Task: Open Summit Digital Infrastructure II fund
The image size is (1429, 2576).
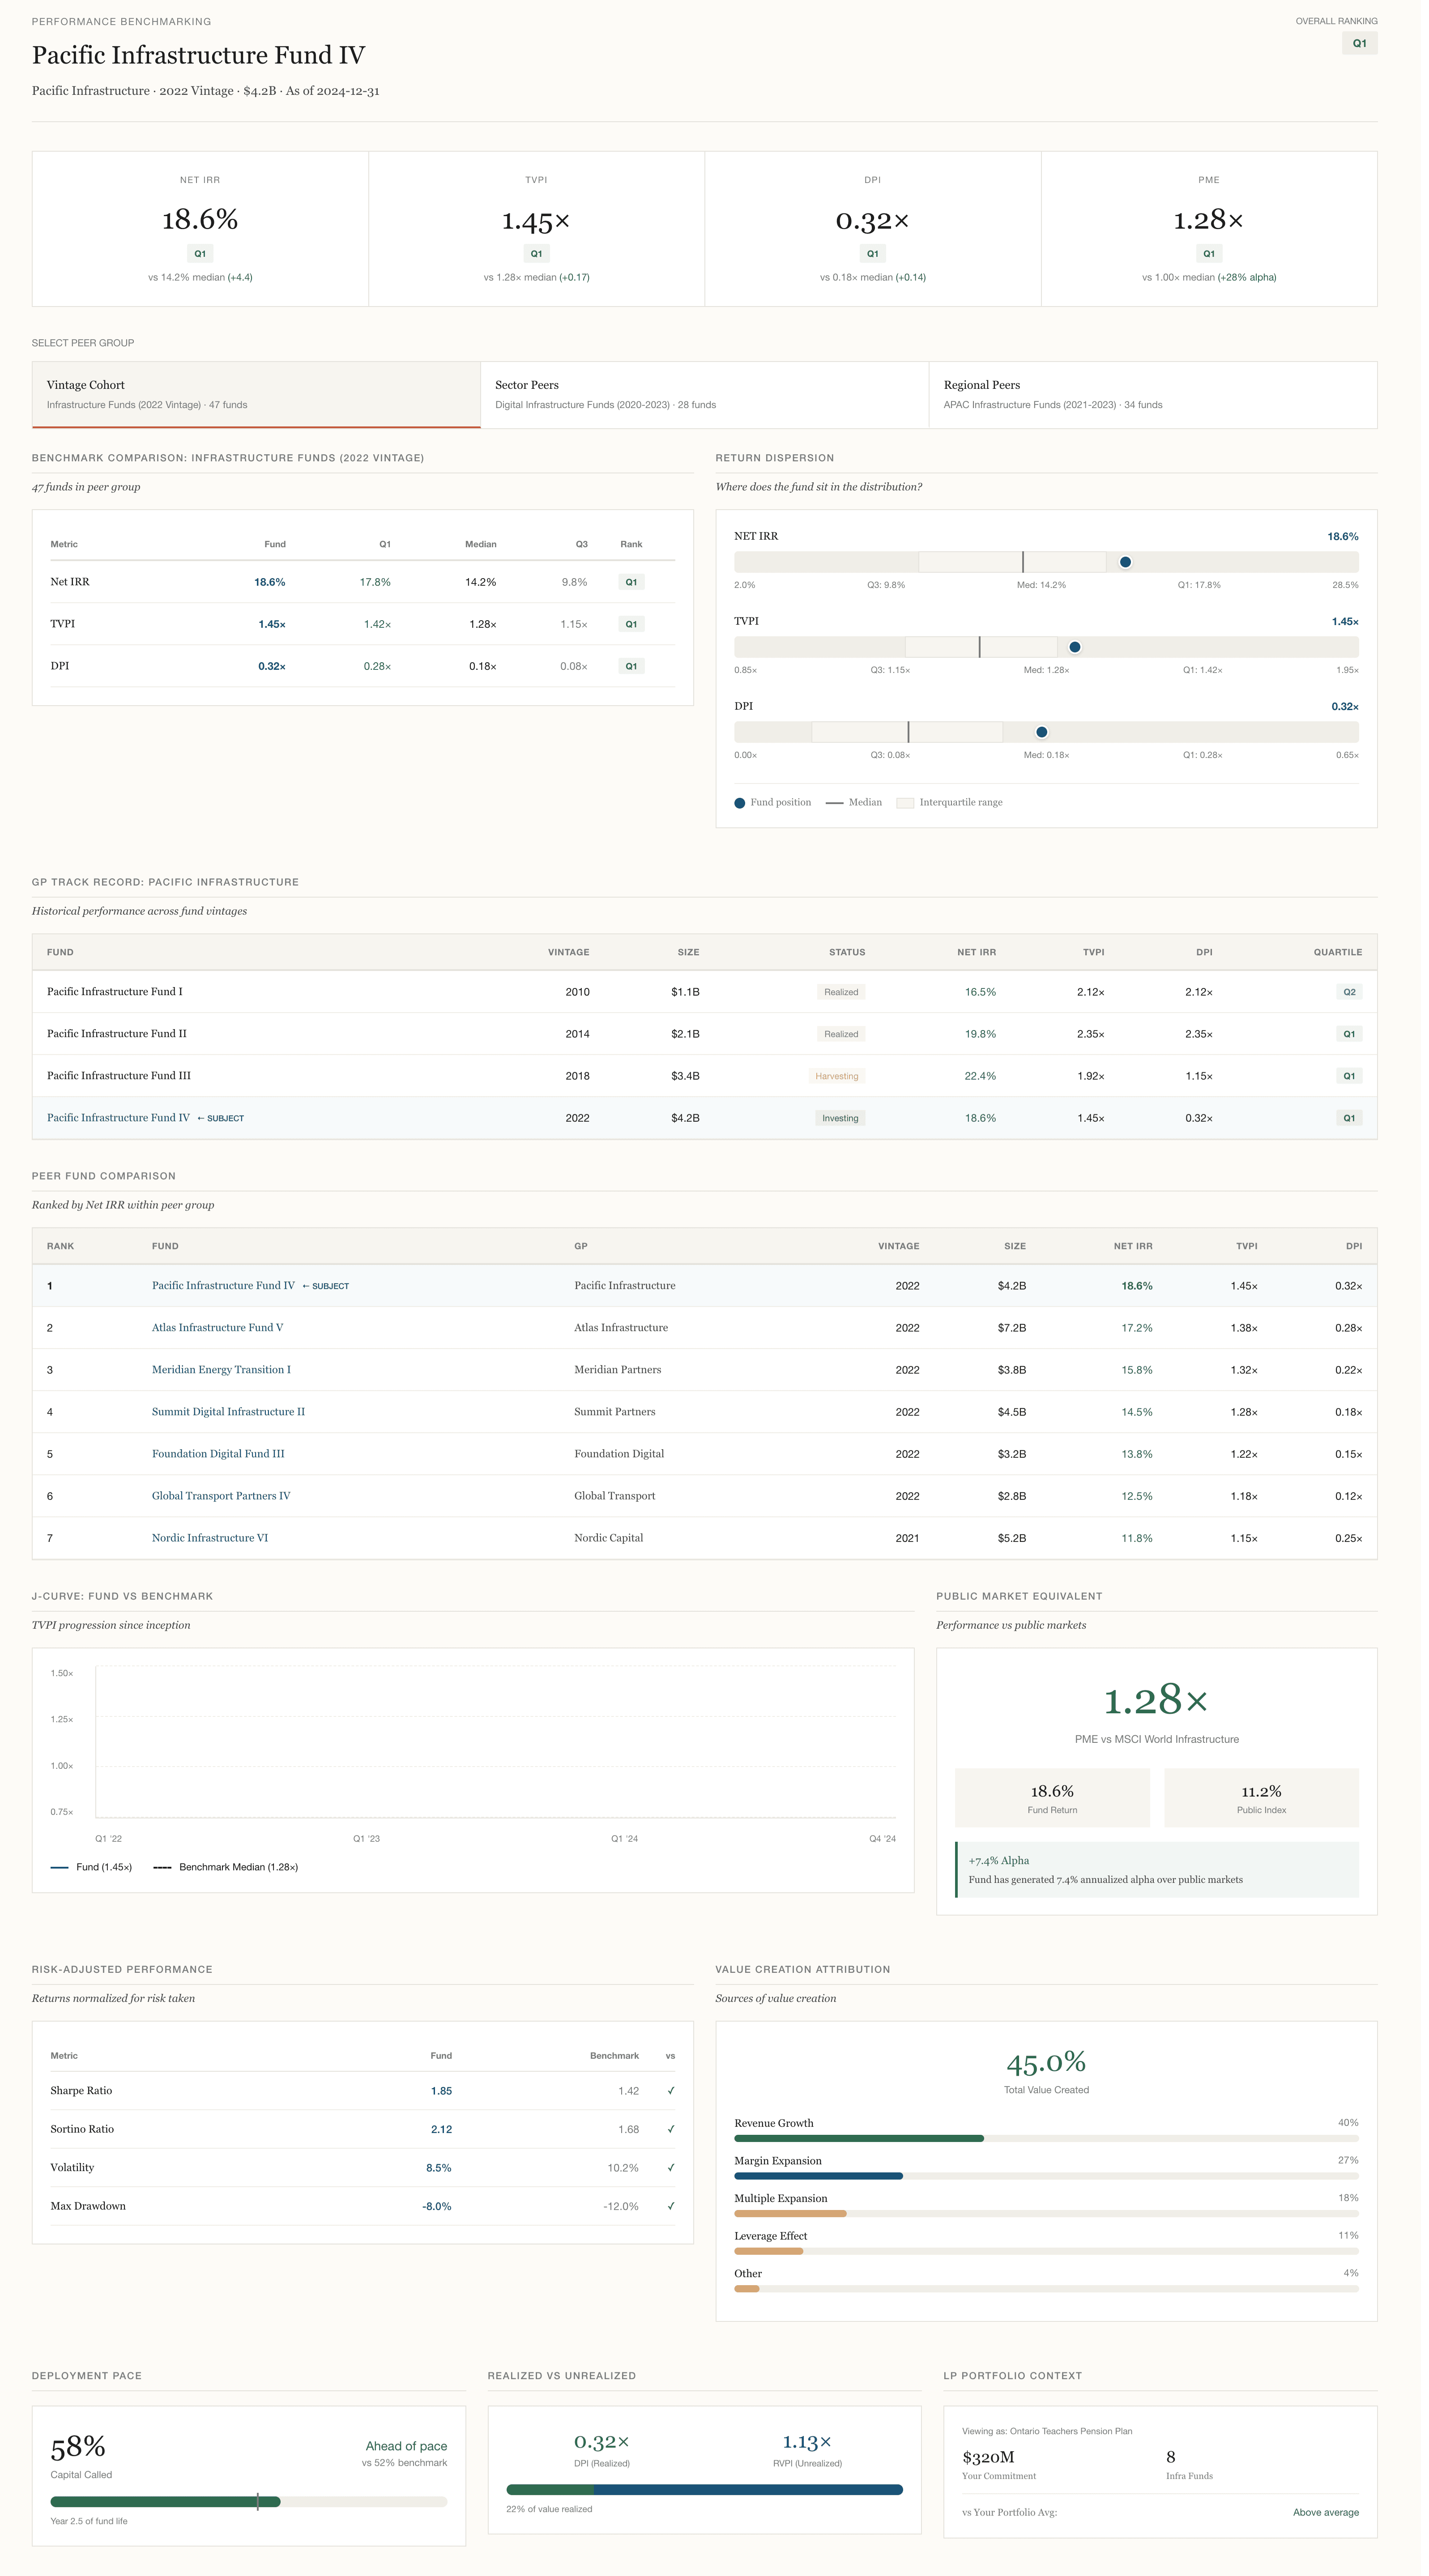Action: click(228, 1411)
